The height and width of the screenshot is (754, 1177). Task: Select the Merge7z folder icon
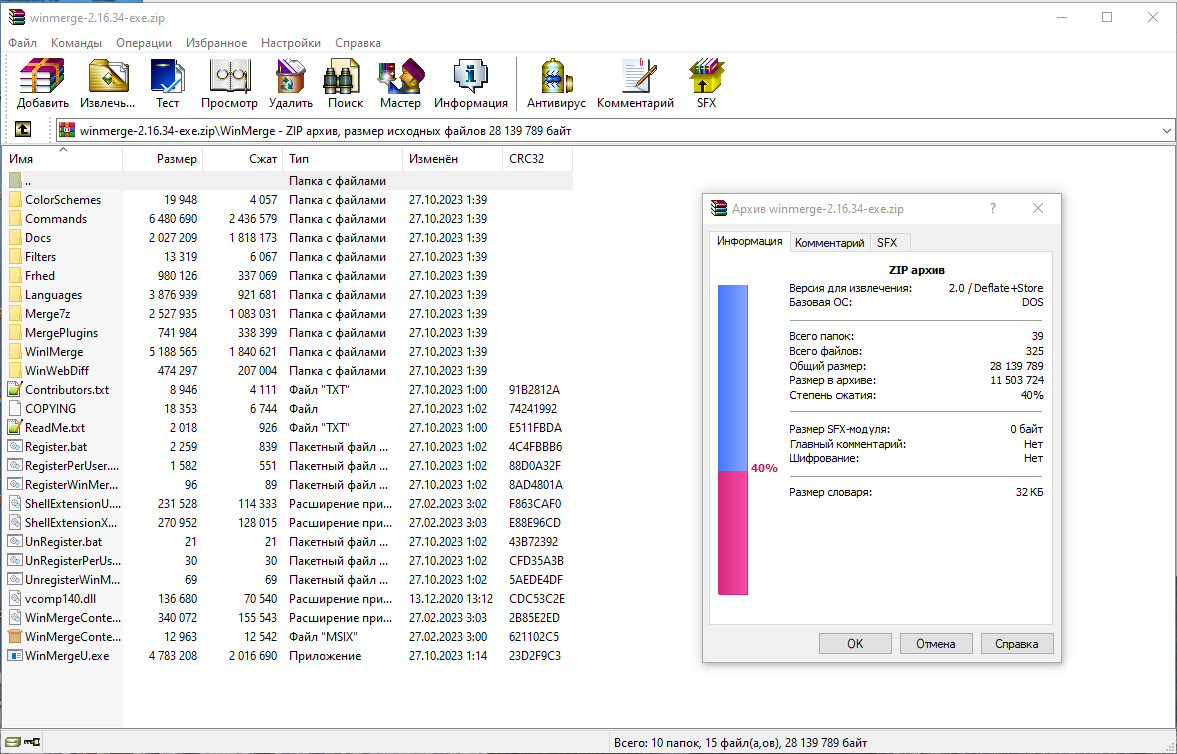(15, 313)
